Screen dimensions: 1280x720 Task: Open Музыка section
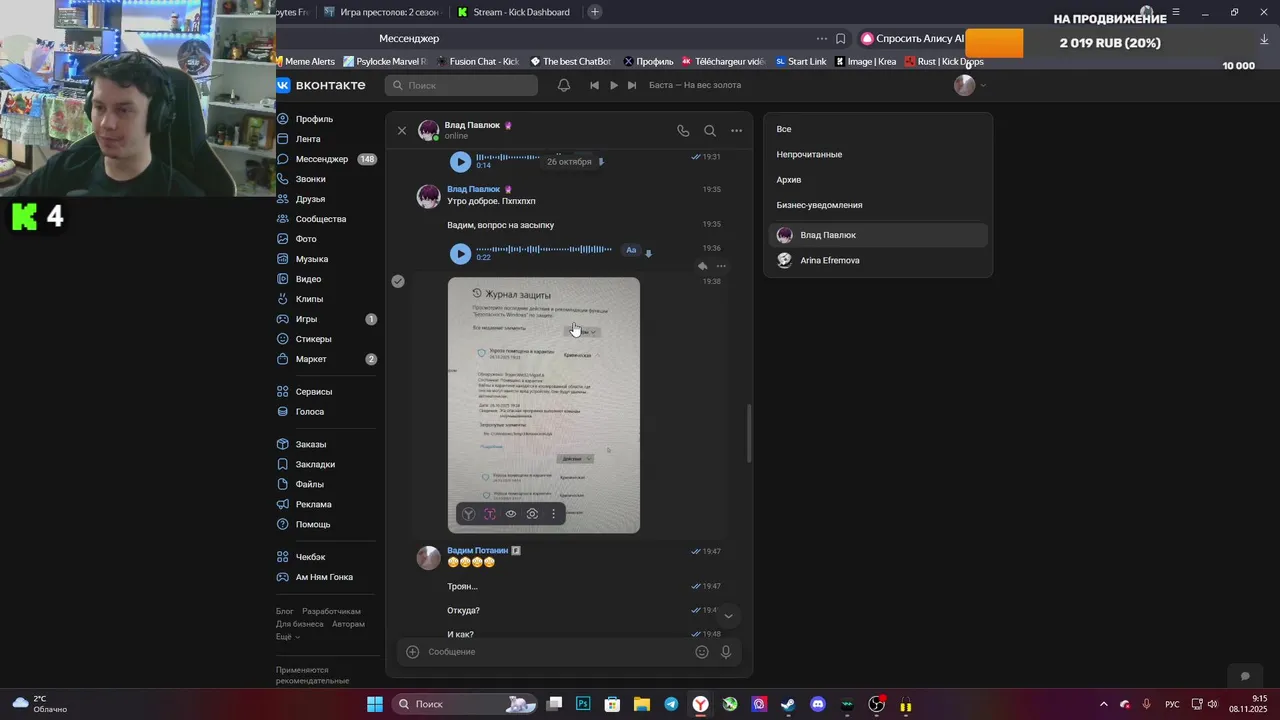pyautogui.click(x=312, y=259)
